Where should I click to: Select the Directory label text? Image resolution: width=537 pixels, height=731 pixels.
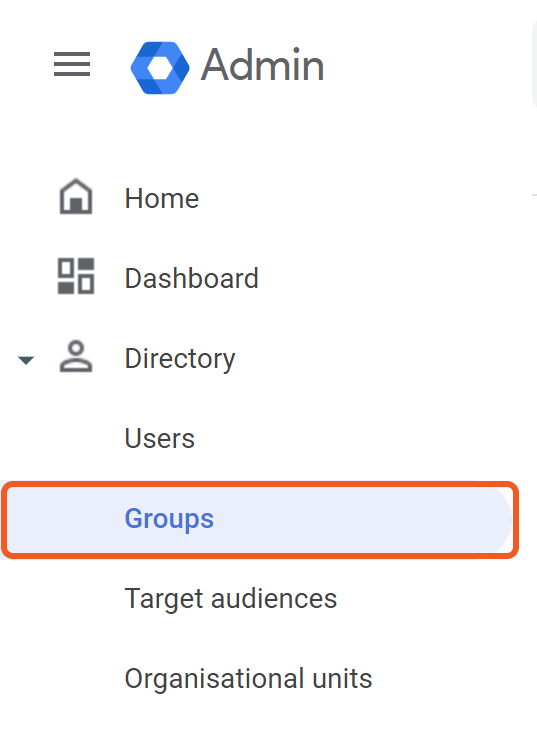point(180,359)
